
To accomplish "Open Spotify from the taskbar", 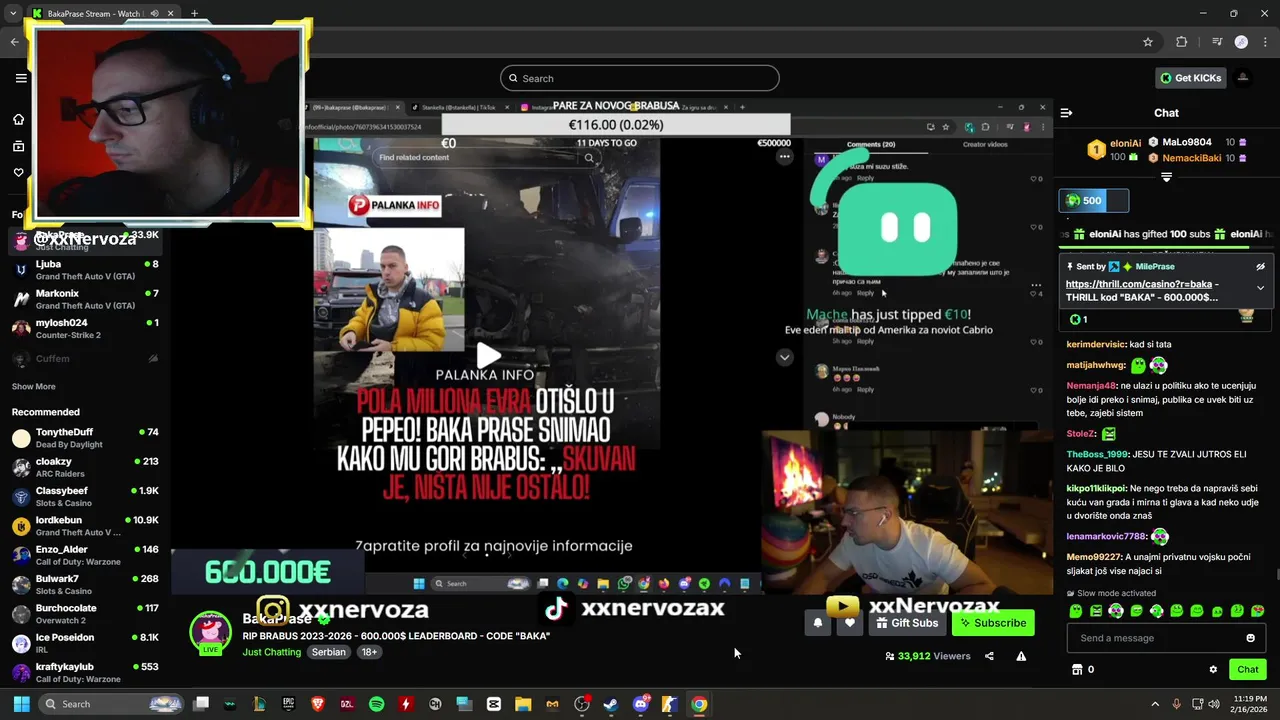I will tap(376, 704).
